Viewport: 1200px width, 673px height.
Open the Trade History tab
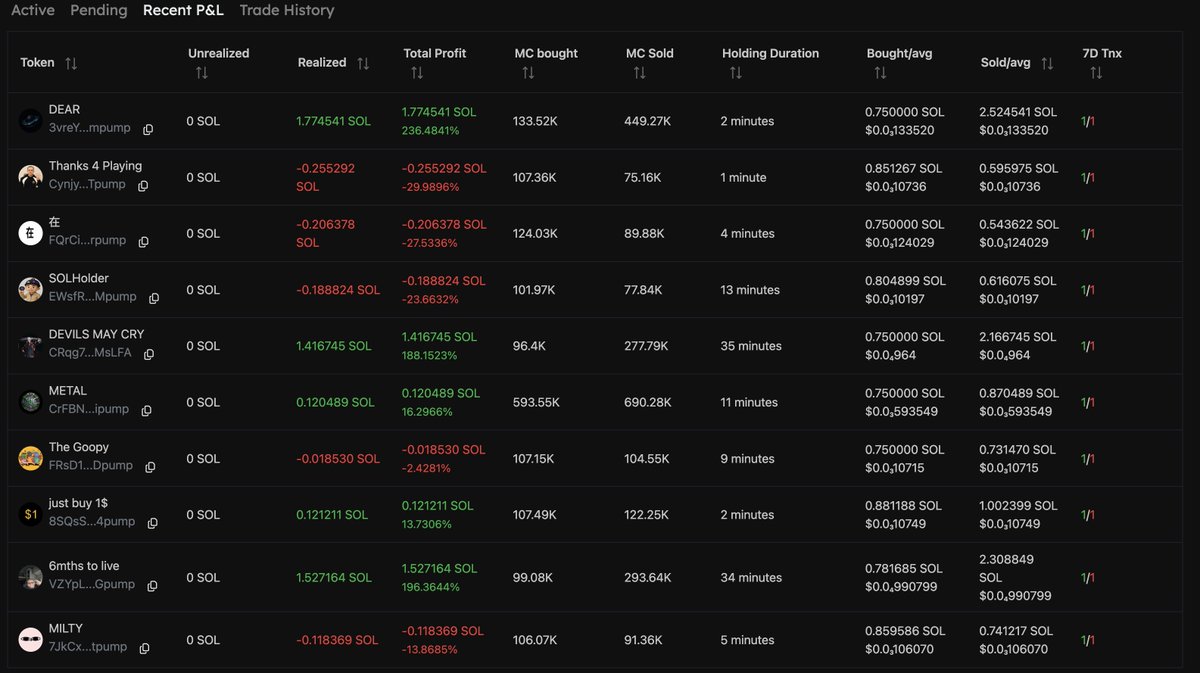point(287,10)
